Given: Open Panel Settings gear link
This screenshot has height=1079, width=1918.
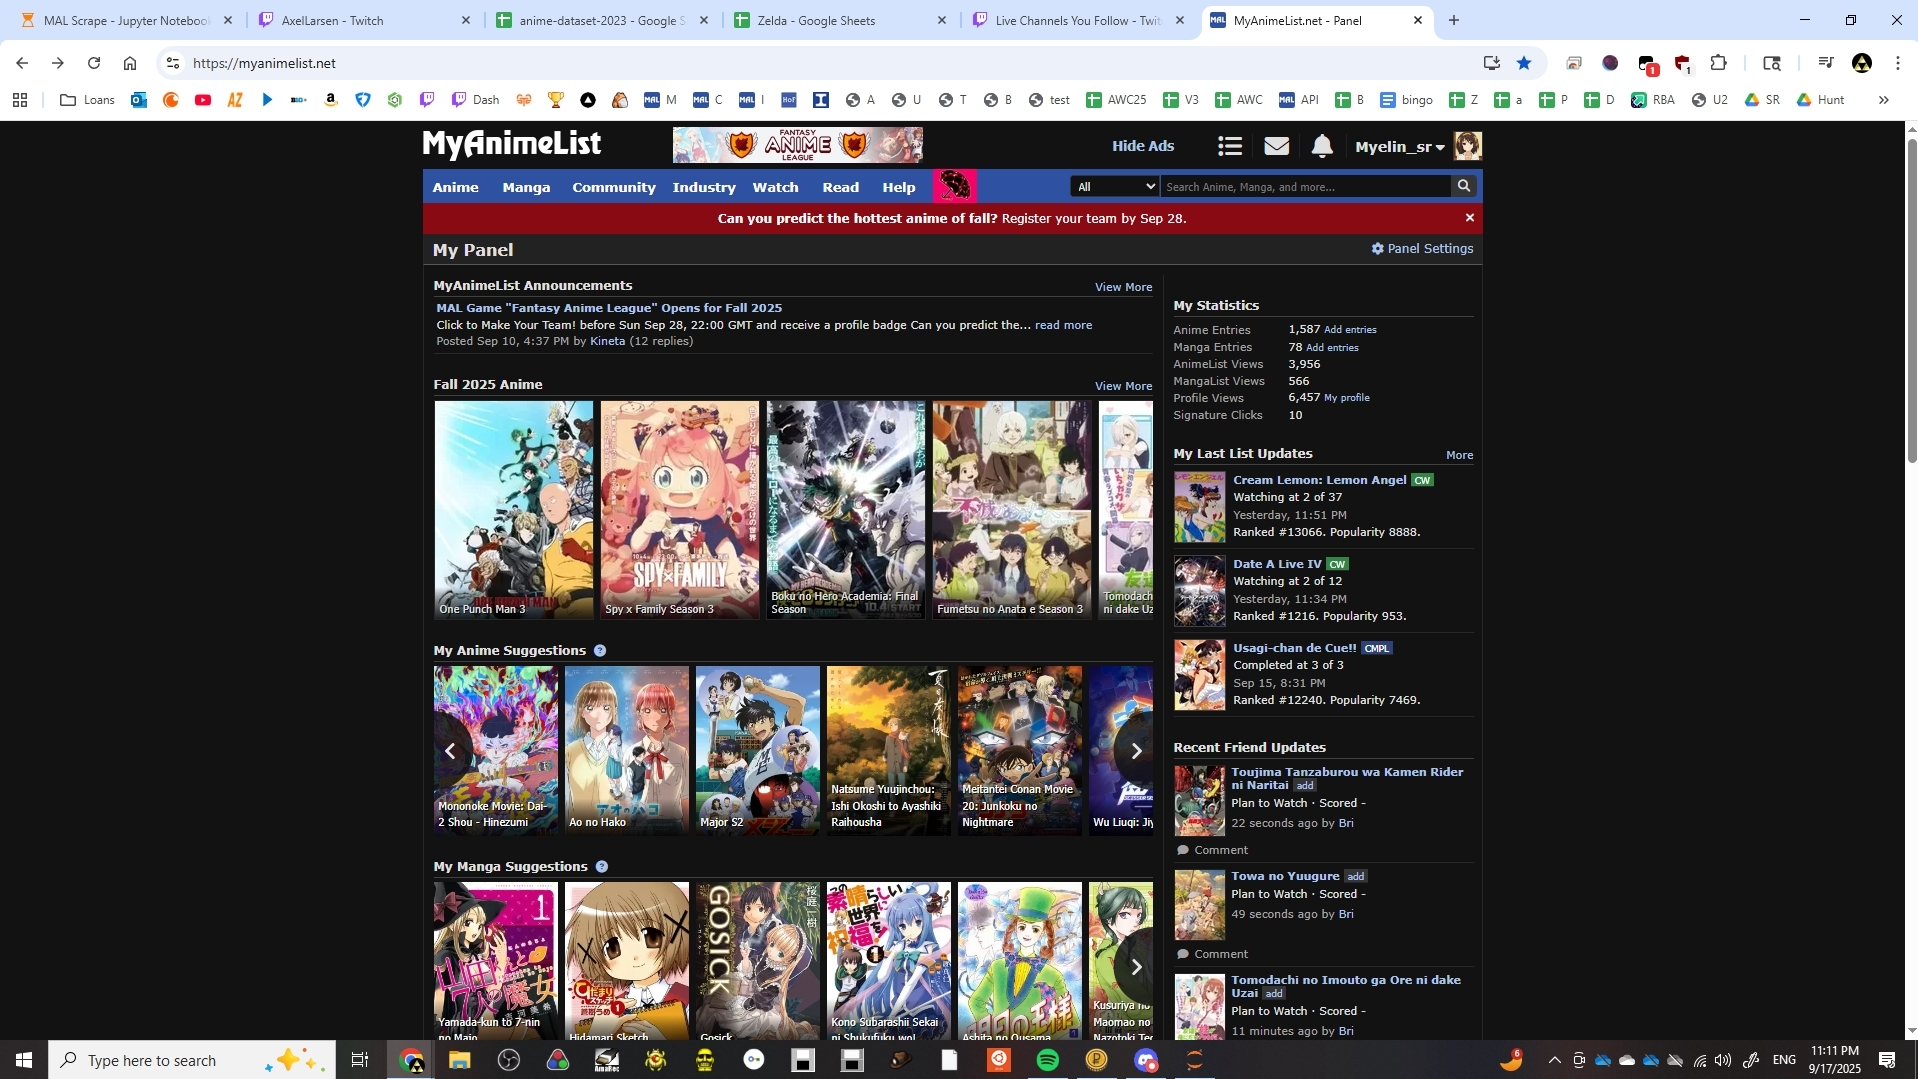Looking at the screenshot, I should [x=1422, y=248].
